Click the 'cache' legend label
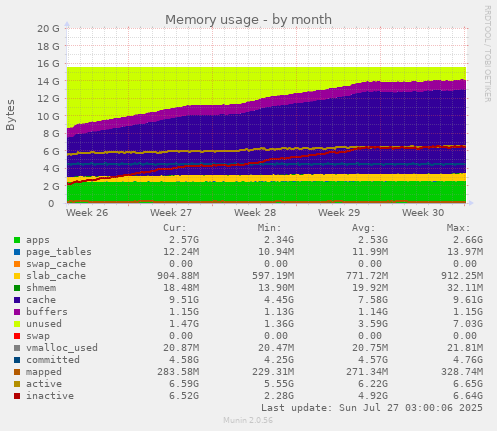Image resolution: width=497 pixels, height=431 pixels. (41, 300)
